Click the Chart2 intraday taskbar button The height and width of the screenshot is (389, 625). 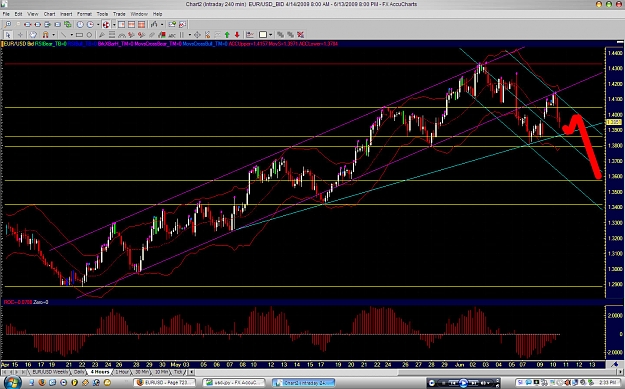point(304,383)
